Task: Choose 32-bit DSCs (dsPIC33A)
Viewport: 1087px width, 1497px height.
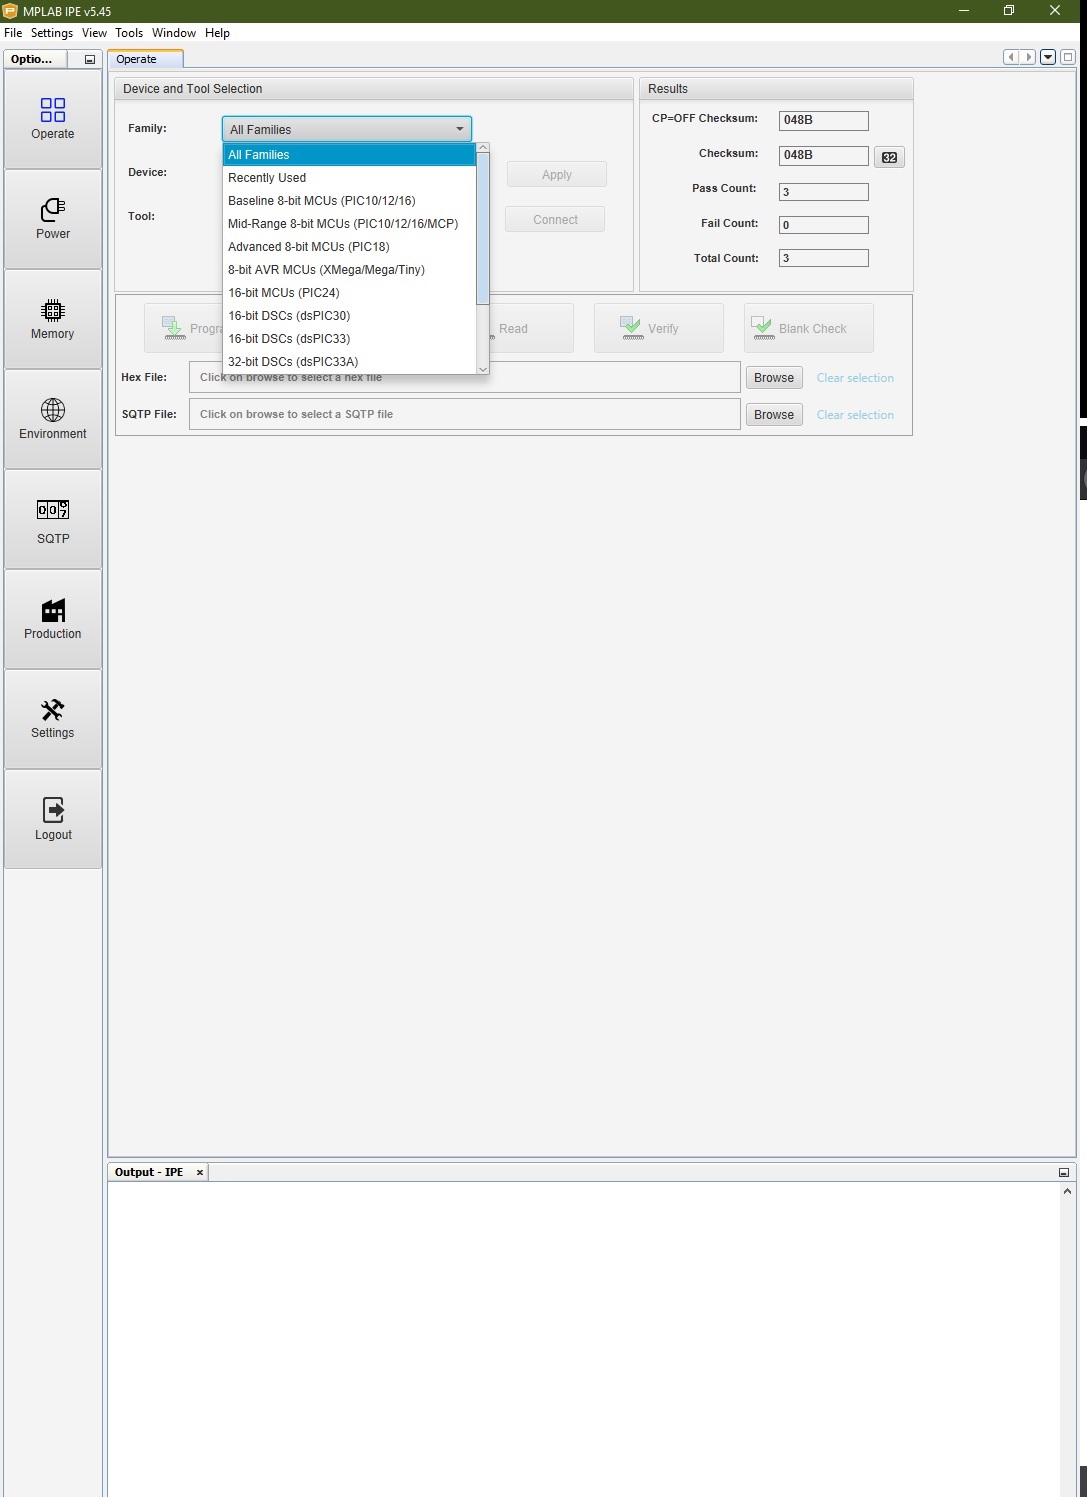Action: coord(349,362)
